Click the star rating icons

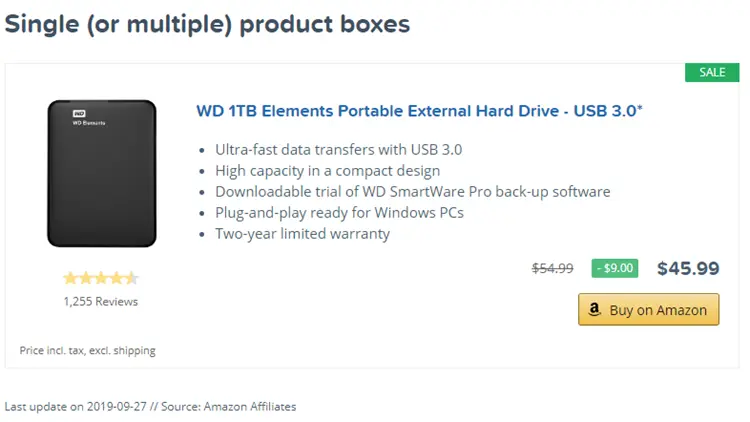[x=101, y=278]
